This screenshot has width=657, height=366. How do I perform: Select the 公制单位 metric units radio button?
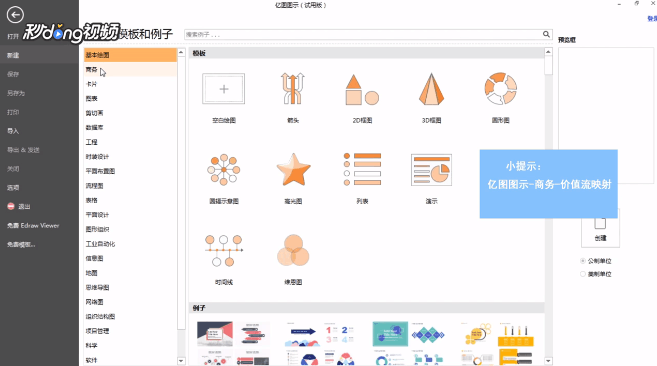pyautogui.click(x=582, y=261)
